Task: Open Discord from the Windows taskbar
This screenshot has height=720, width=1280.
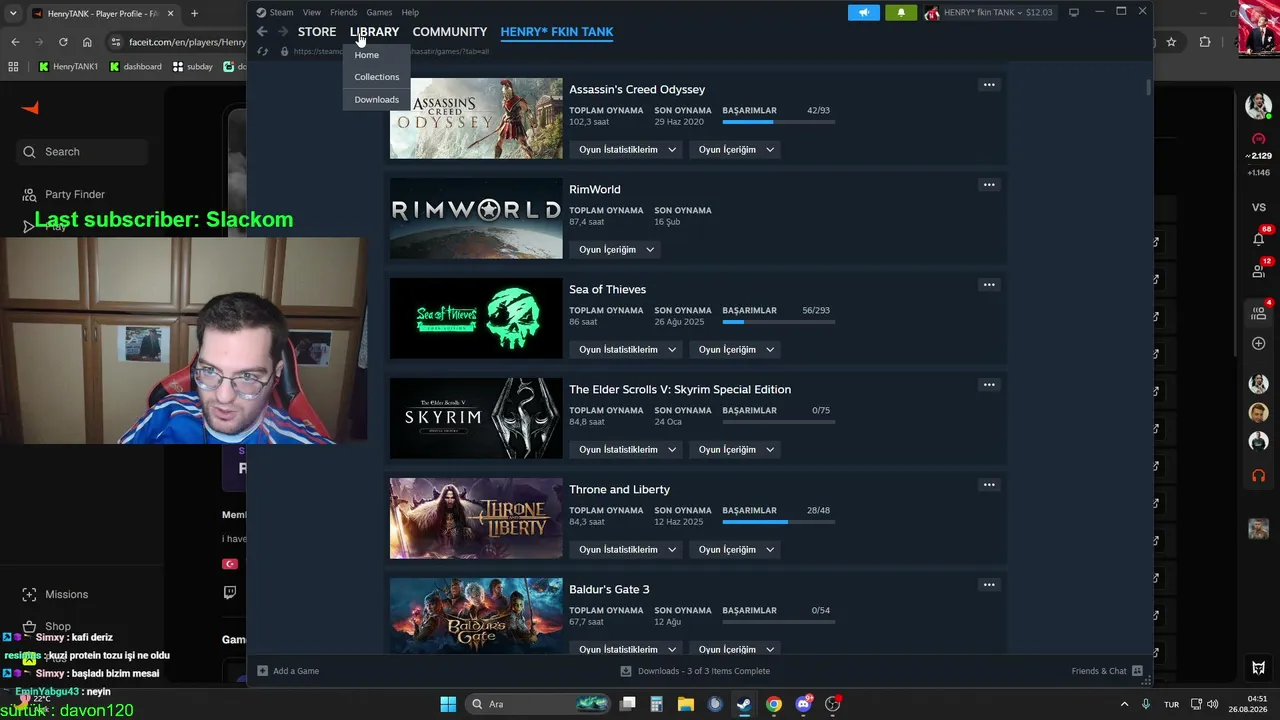Action: click(803, 704)
